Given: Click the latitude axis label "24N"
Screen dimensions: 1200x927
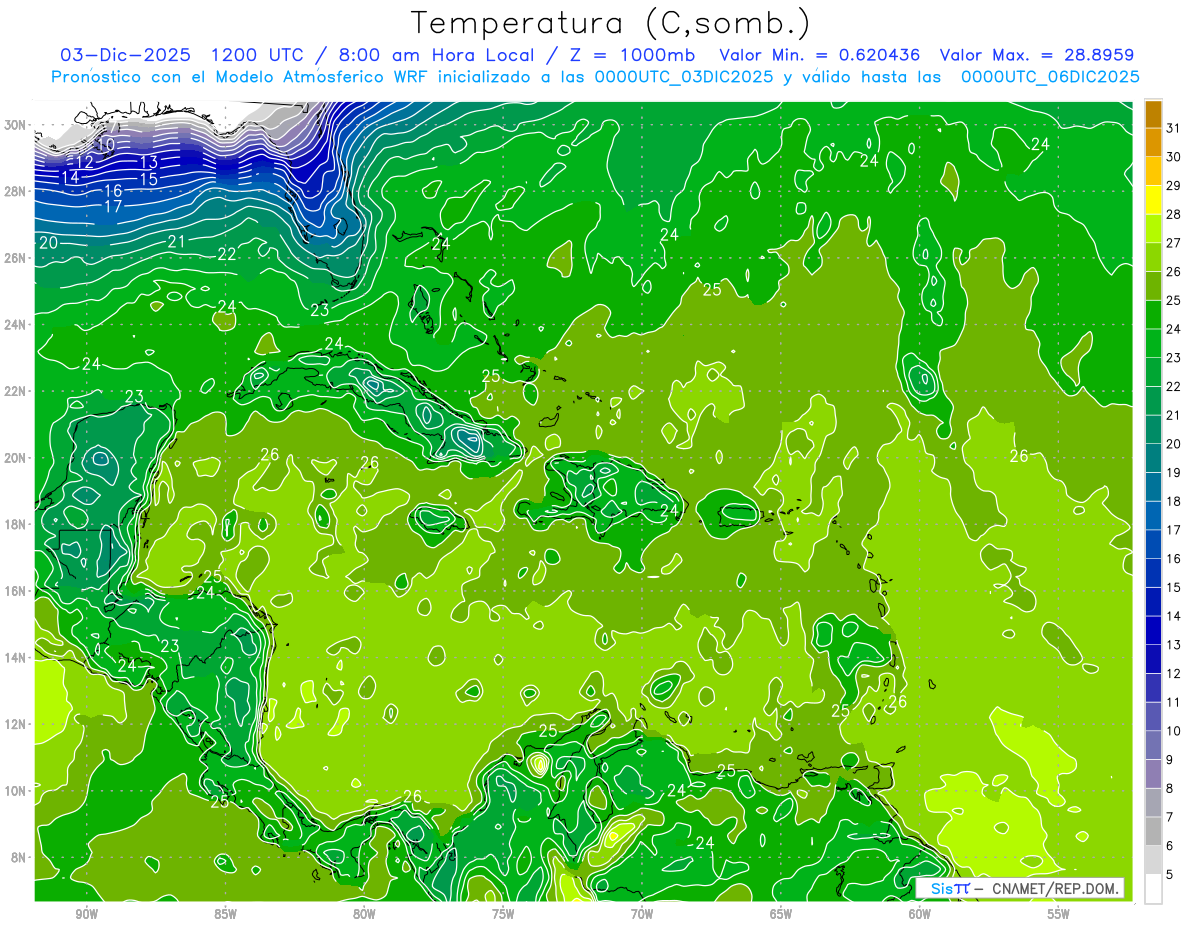Looking at the screenshot, I should click(x=15, y=325).
